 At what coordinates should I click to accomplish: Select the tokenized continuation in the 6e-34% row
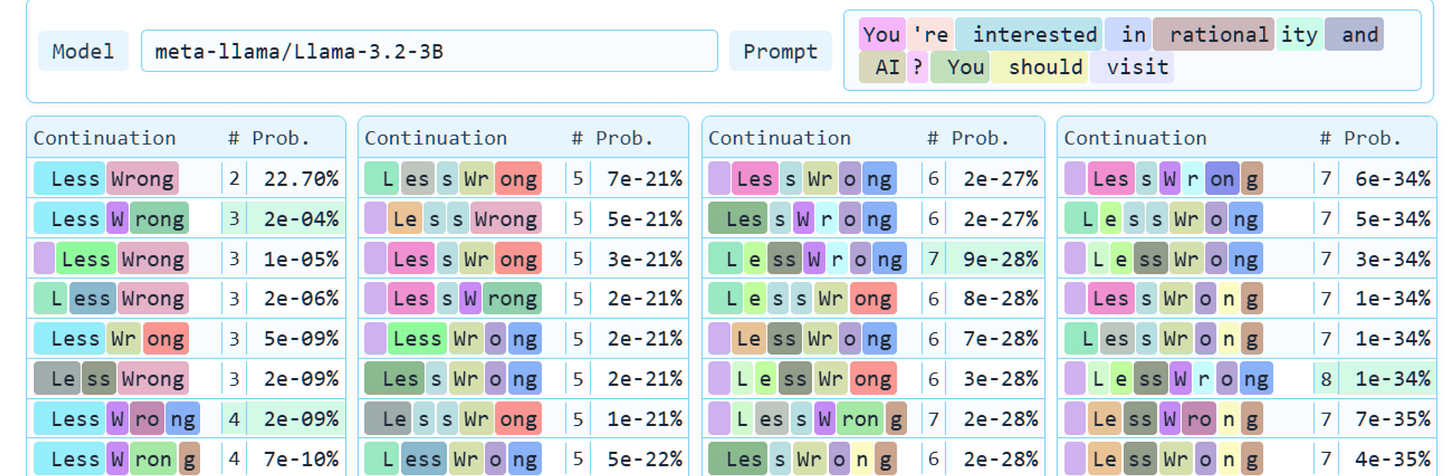pyautogui.click(x=1163, y=179)
